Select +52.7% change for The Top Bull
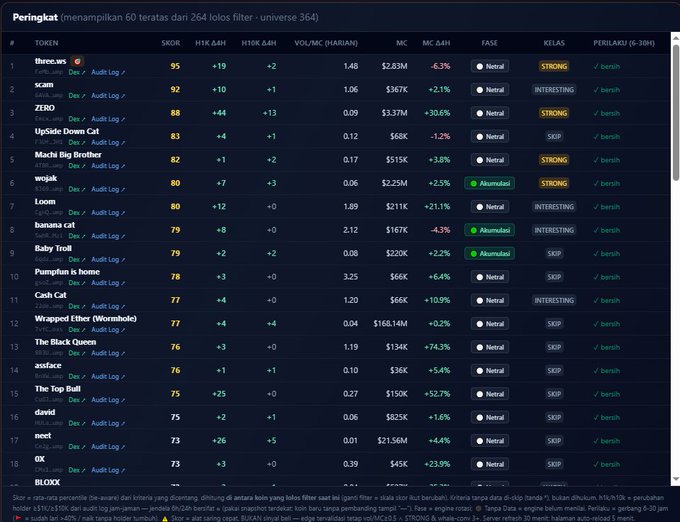Viewport: 680px width, 522px height. click(x=437, y=394)
